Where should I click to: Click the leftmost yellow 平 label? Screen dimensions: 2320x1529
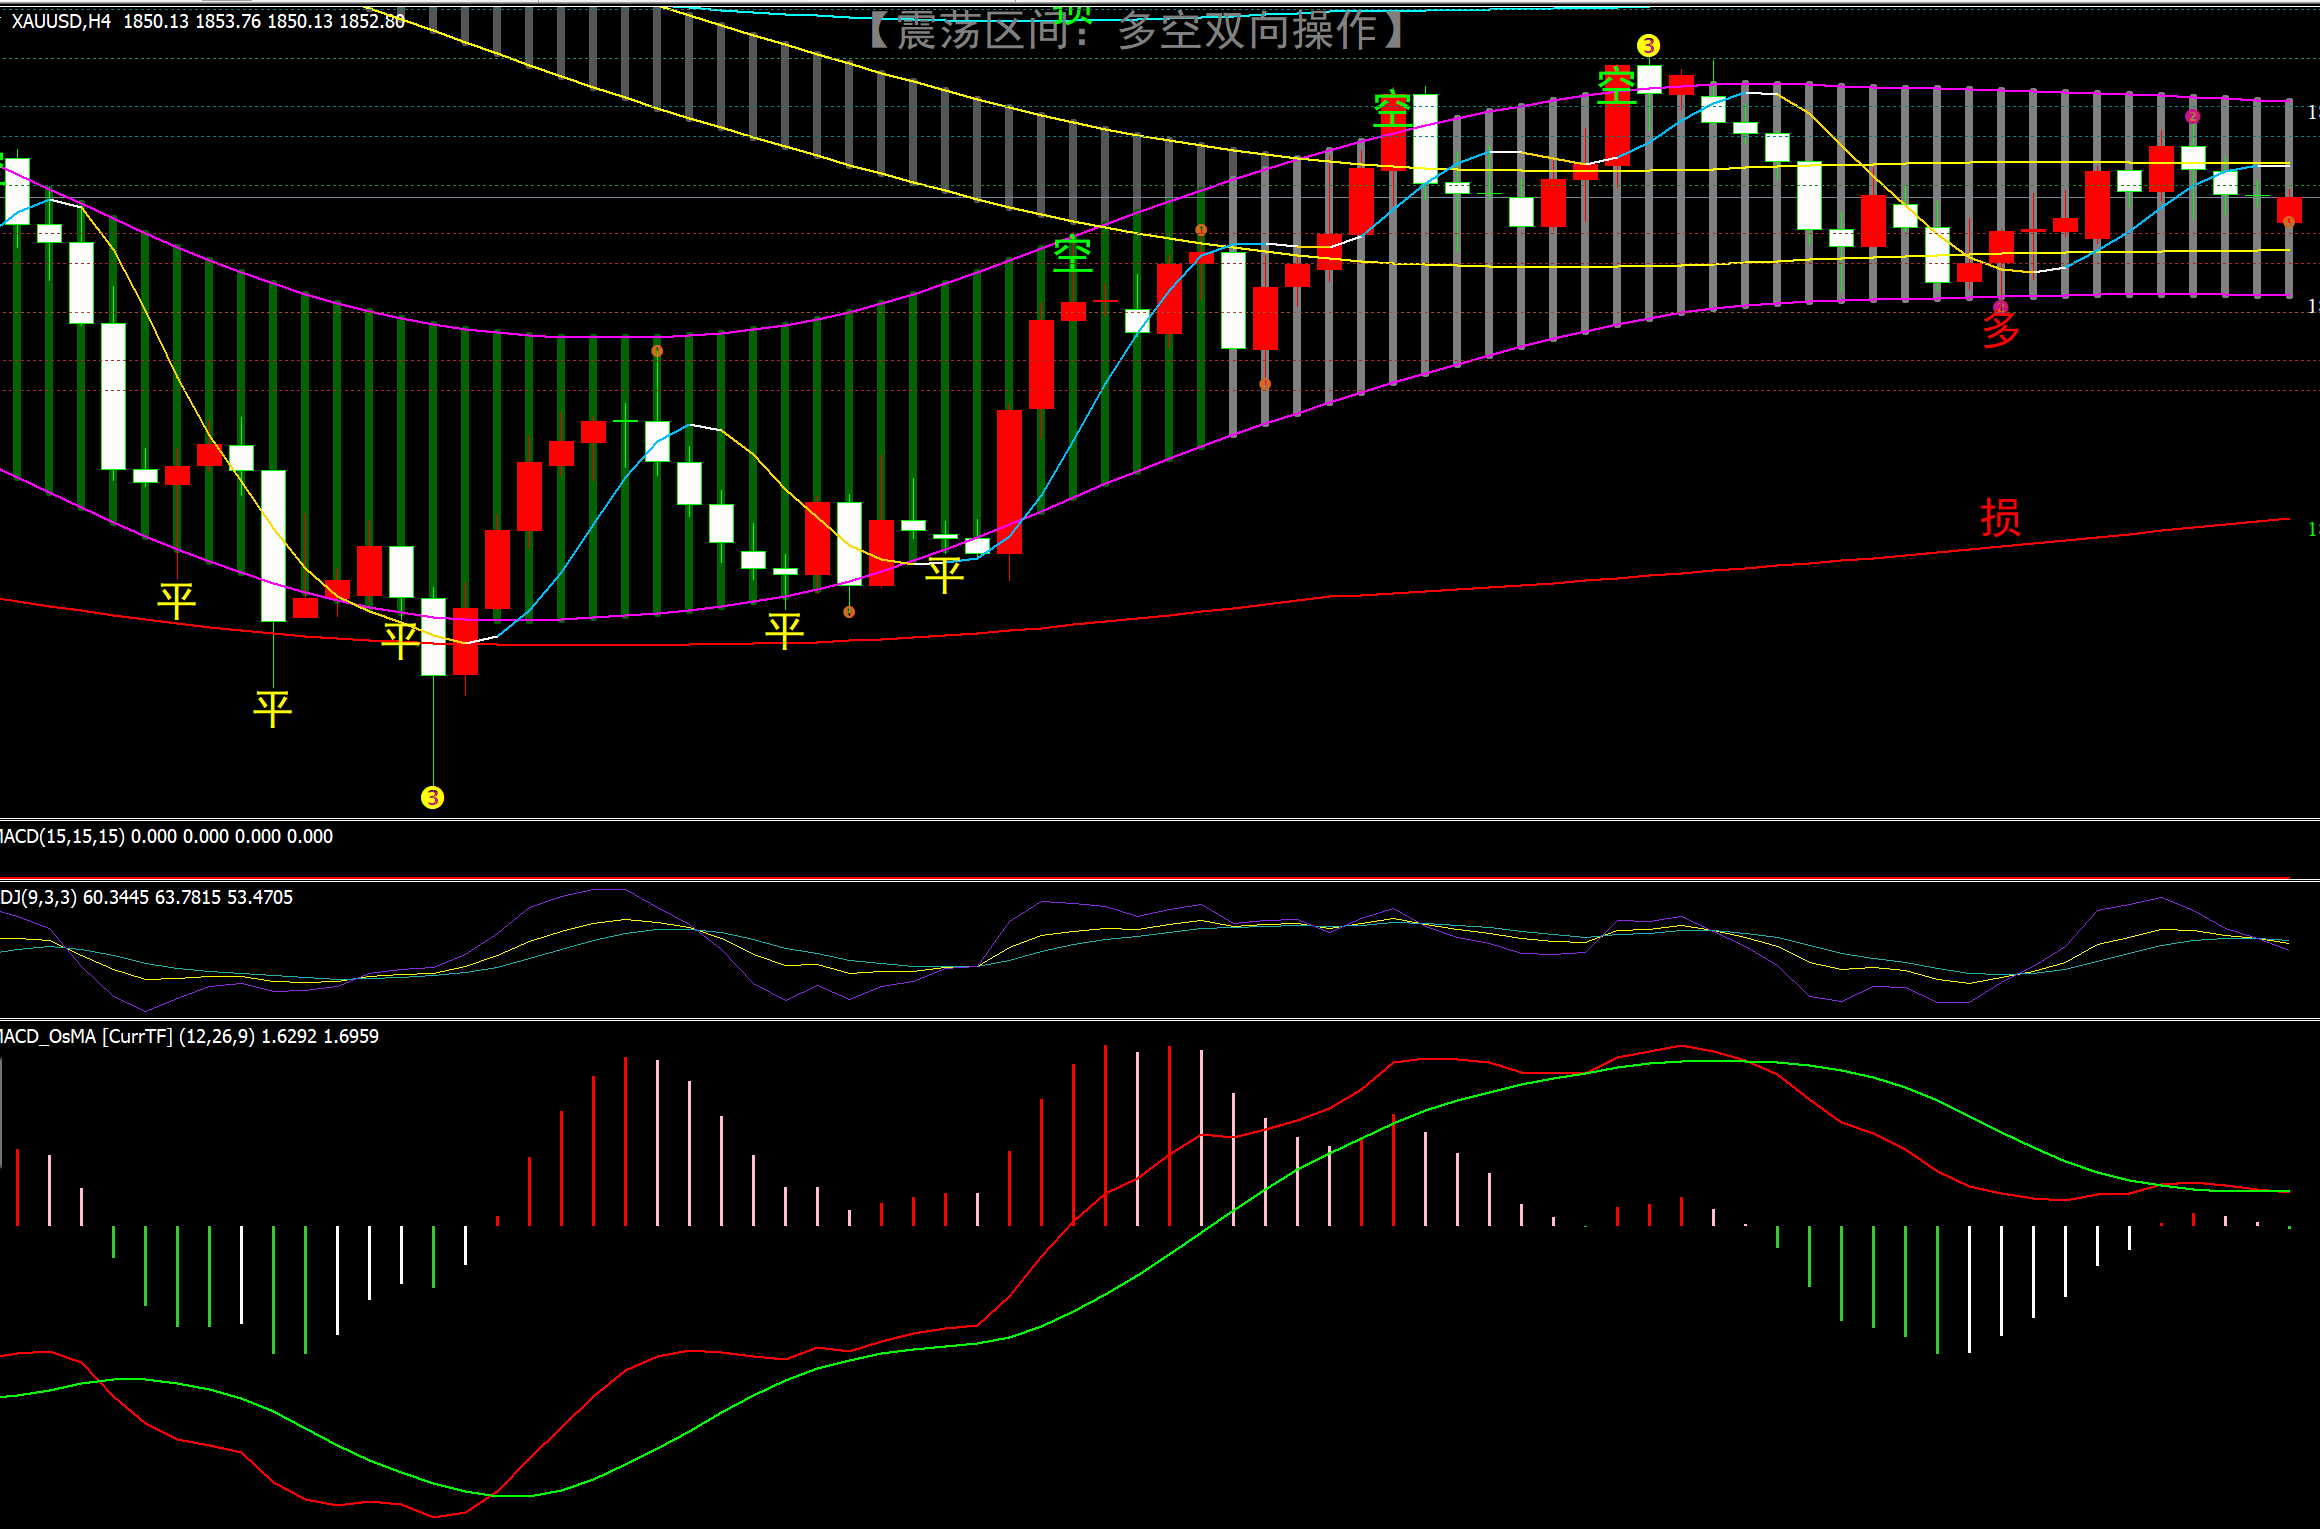176,601
